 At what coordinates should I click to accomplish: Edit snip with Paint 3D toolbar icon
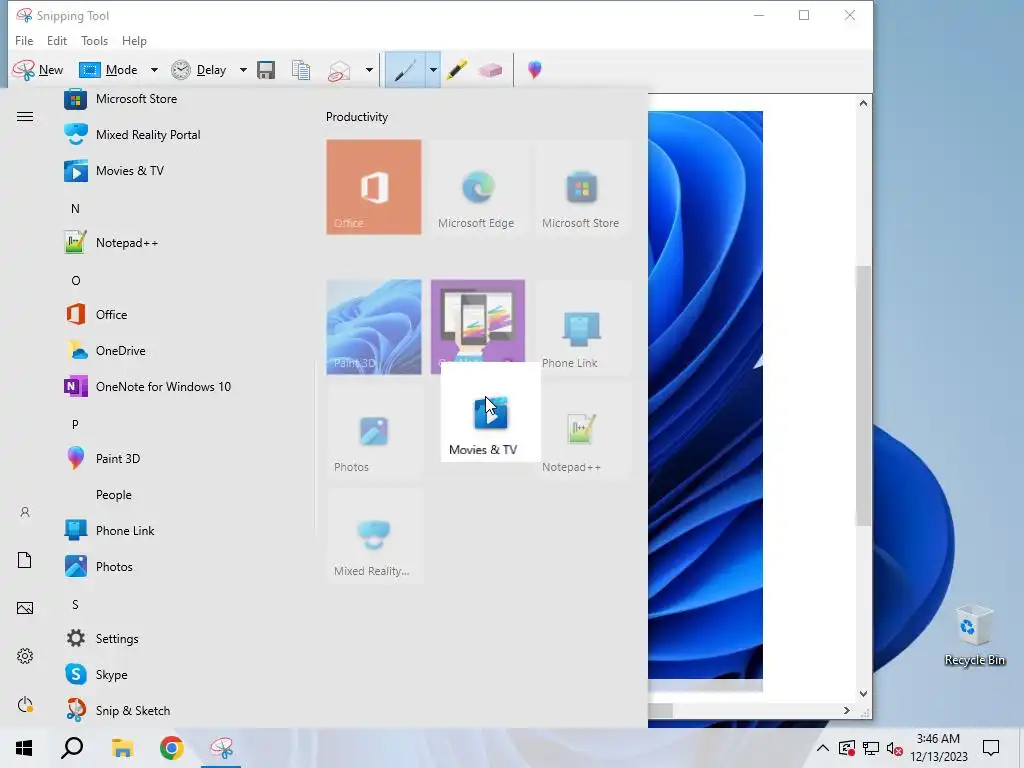click(534, 70)
